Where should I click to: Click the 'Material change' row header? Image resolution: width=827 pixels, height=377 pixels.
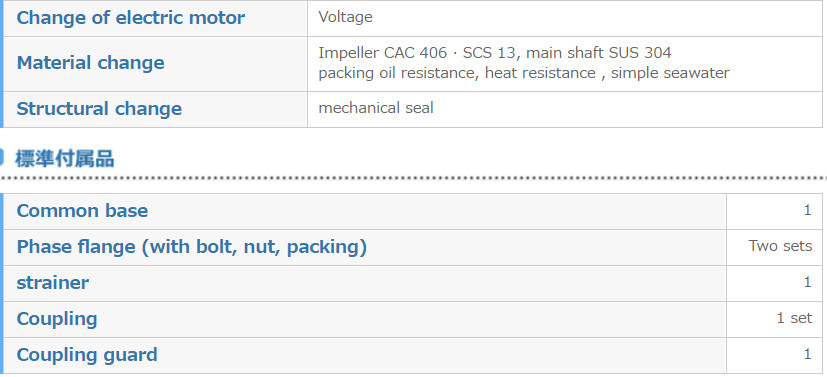[x=90, y=63]
